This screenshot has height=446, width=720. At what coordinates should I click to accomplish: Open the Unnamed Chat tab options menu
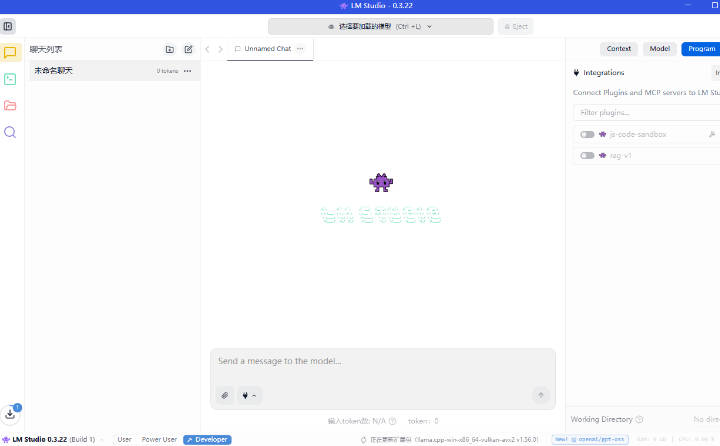(300, 48)
